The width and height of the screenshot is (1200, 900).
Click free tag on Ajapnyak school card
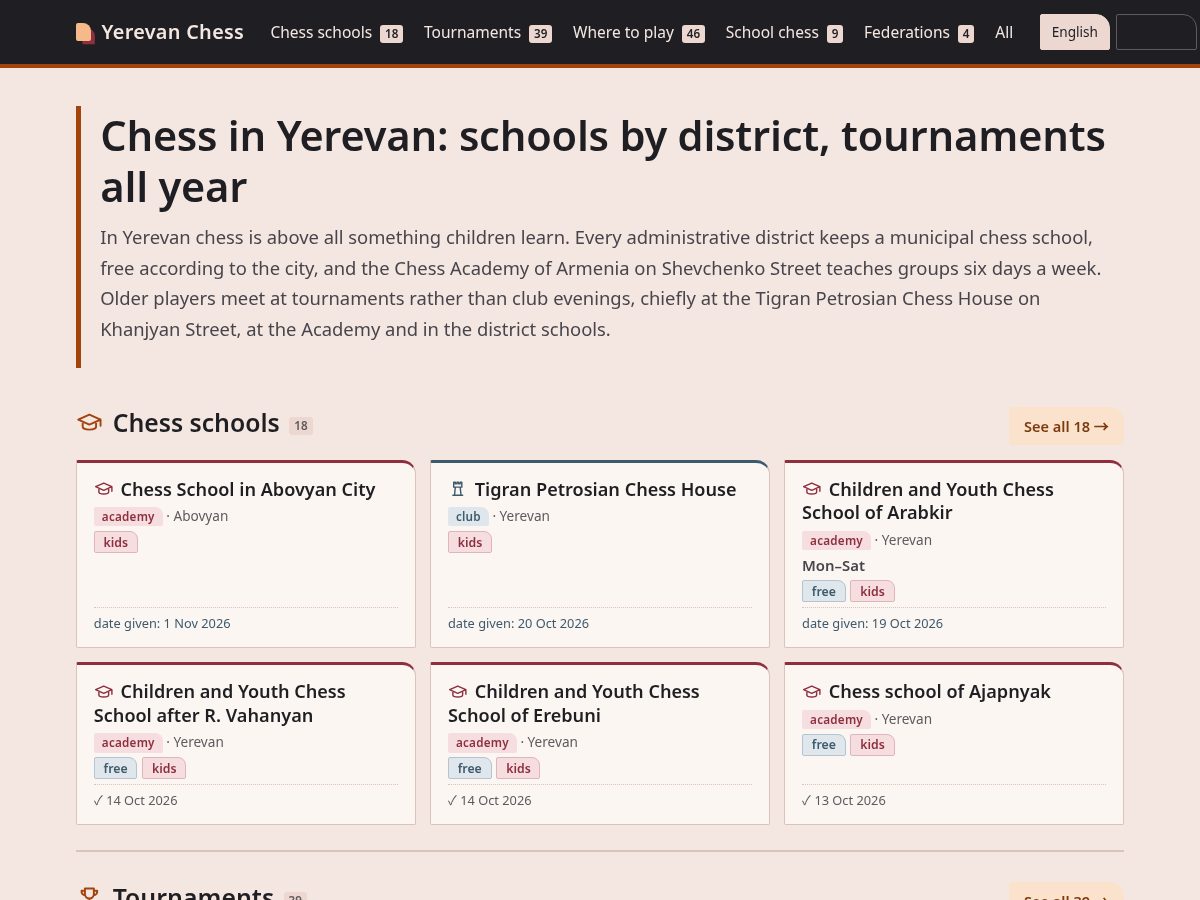click(x=824, y=745)
